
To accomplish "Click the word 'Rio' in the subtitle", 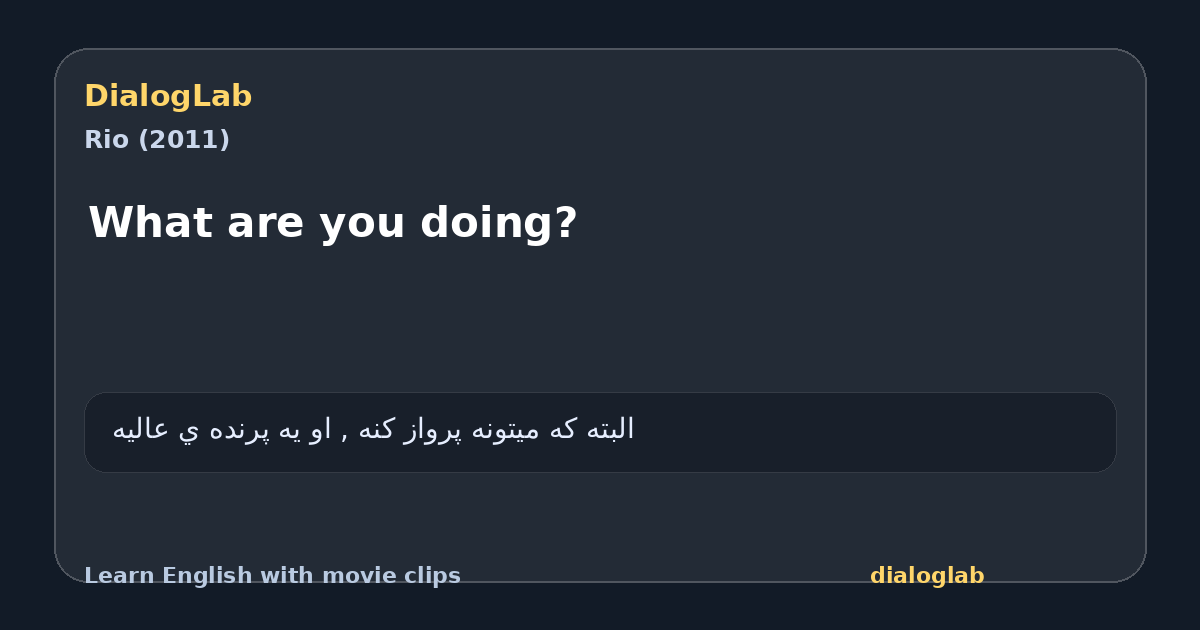I will 106,140.
